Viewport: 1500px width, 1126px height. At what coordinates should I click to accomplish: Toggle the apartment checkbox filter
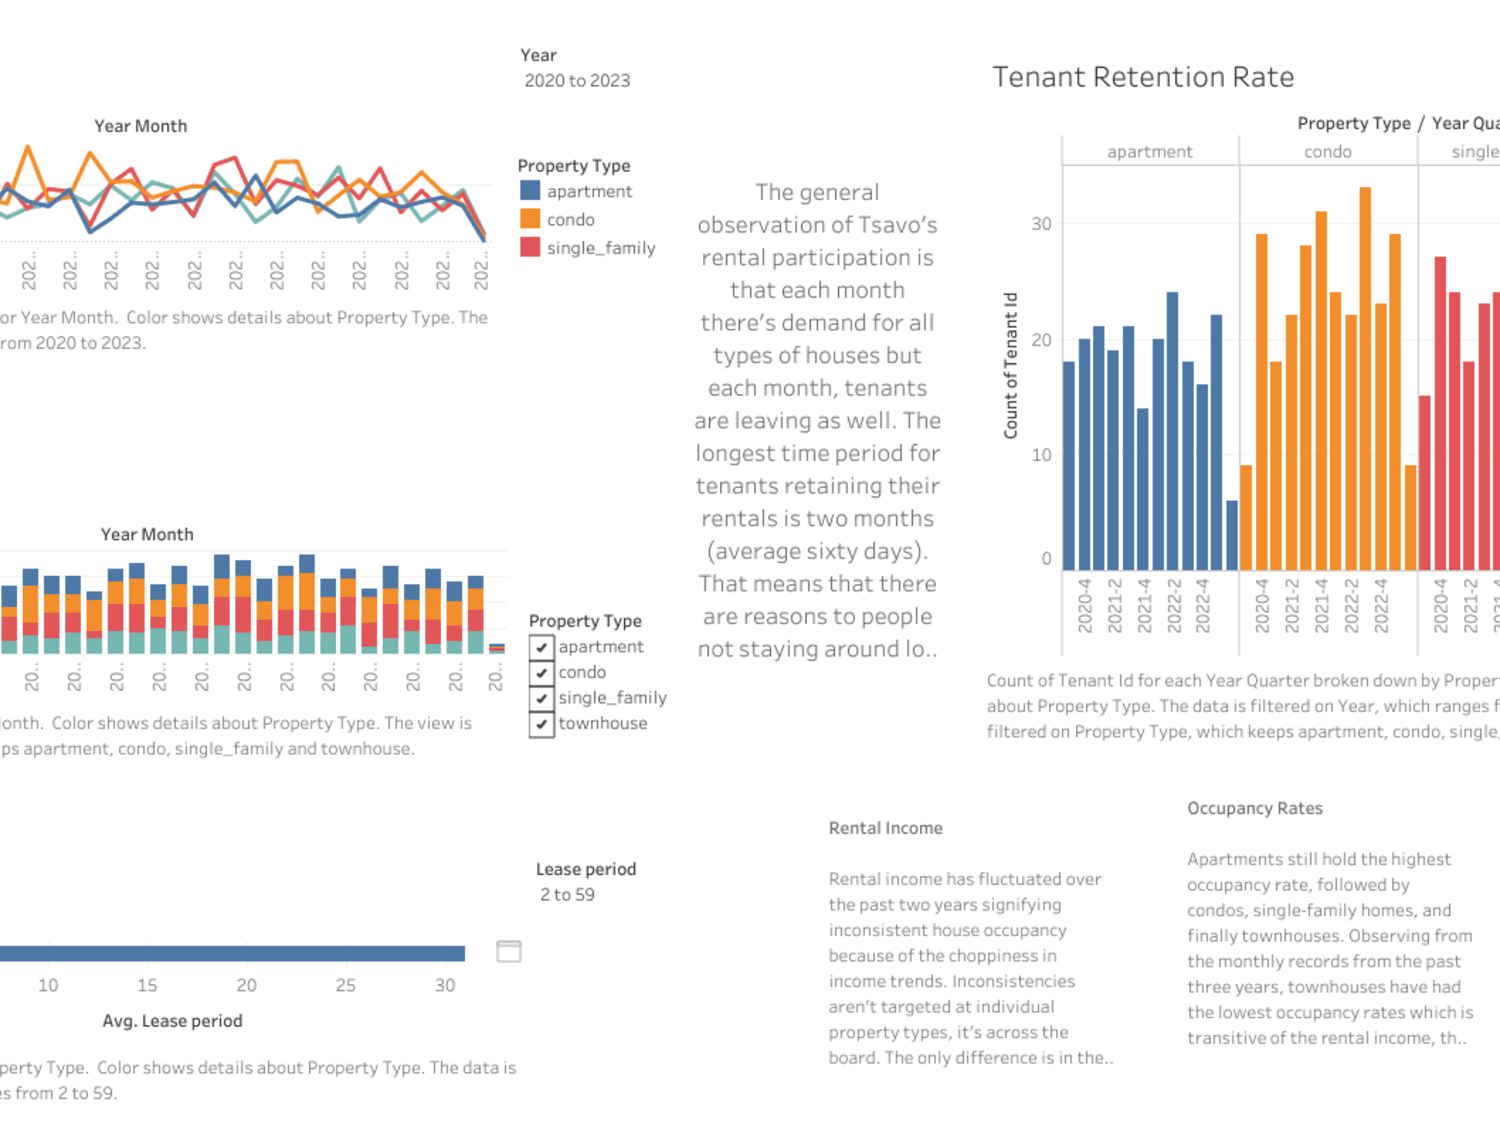coord(541,647)
